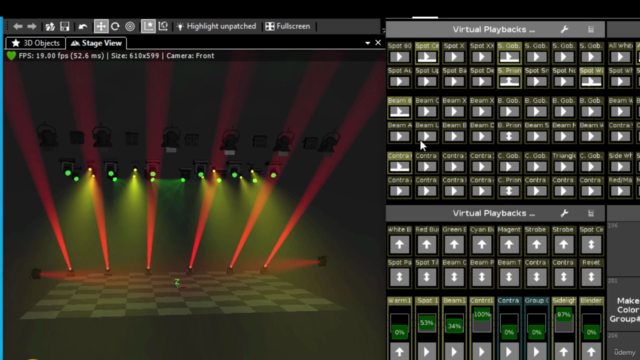The height and width of the screenshot is (360, 640).
Task: Start the Beam S playback
Action: (x=536, y=136)
